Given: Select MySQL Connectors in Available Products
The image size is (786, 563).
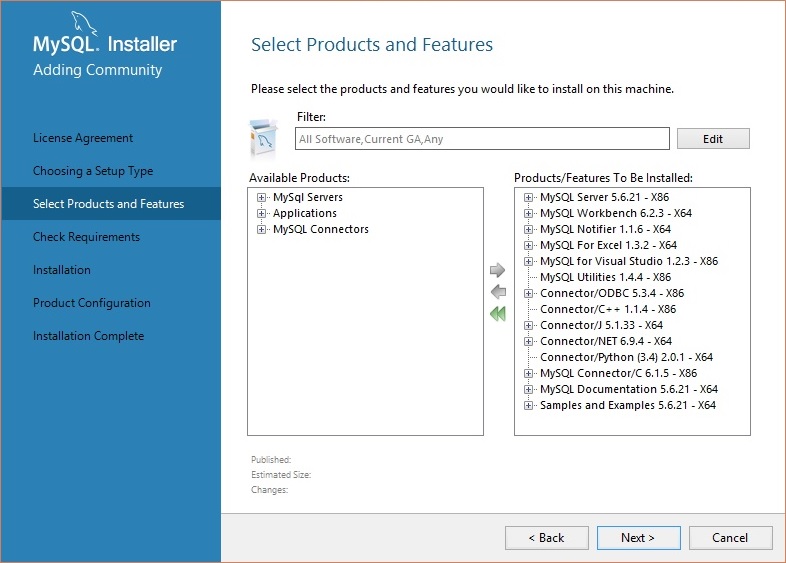Looking at the screenshot, I should (321, 230).
